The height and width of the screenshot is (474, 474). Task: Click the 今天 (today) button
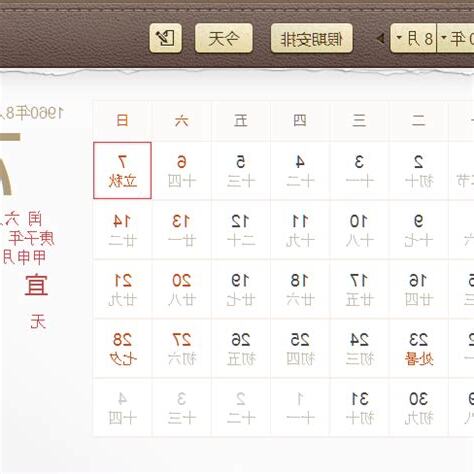224,38
